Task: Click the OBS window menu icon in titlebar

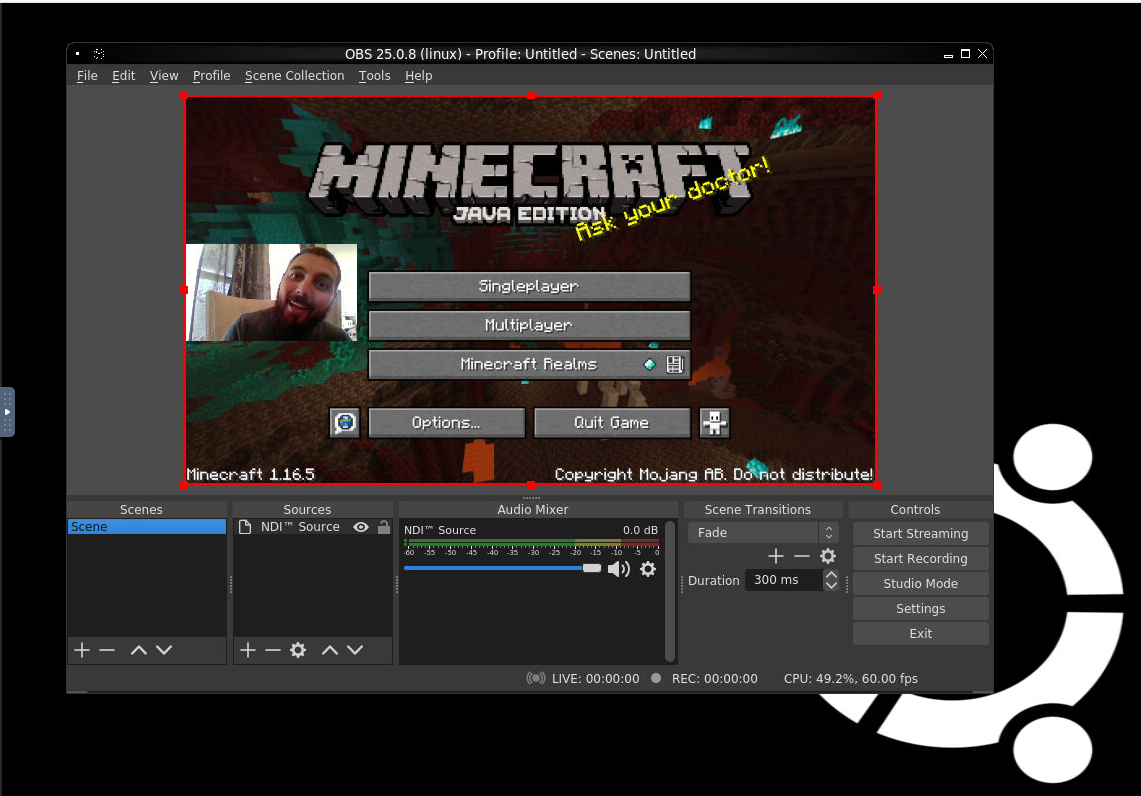Action: 78,54
